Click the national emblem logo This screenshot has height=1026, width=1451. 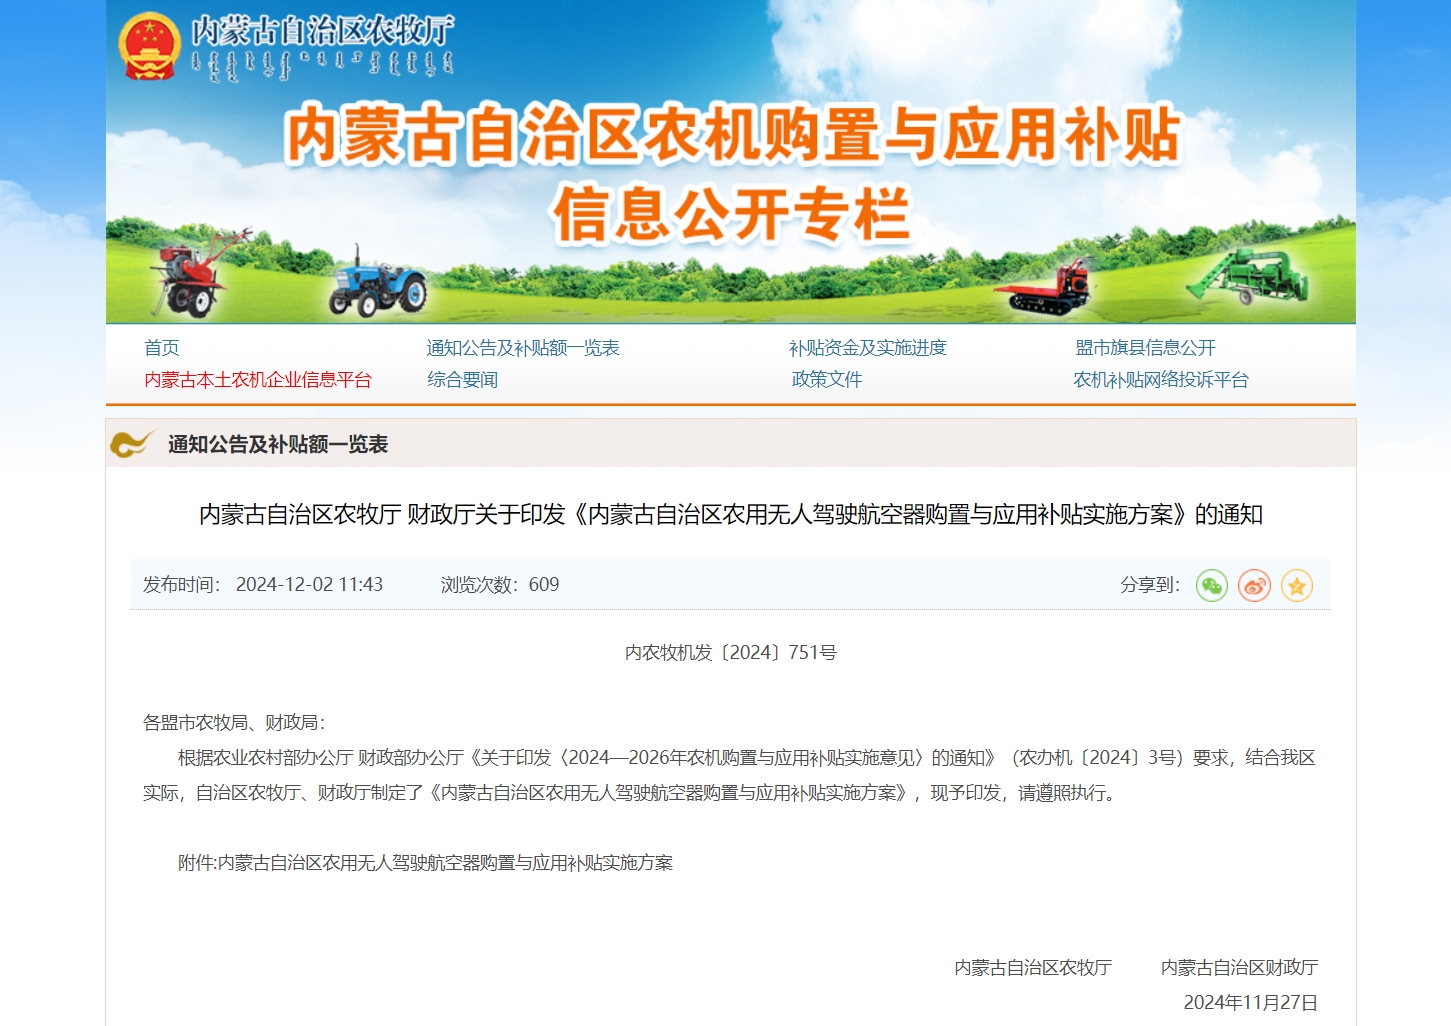(x=149, y=46)
